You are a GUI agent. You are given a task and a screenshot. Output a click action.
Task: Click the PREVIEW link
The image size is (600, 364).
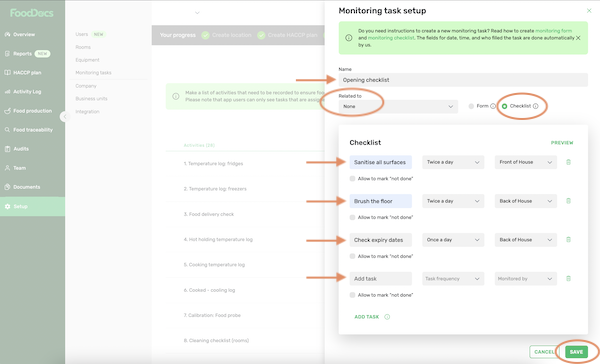point(562,143)
